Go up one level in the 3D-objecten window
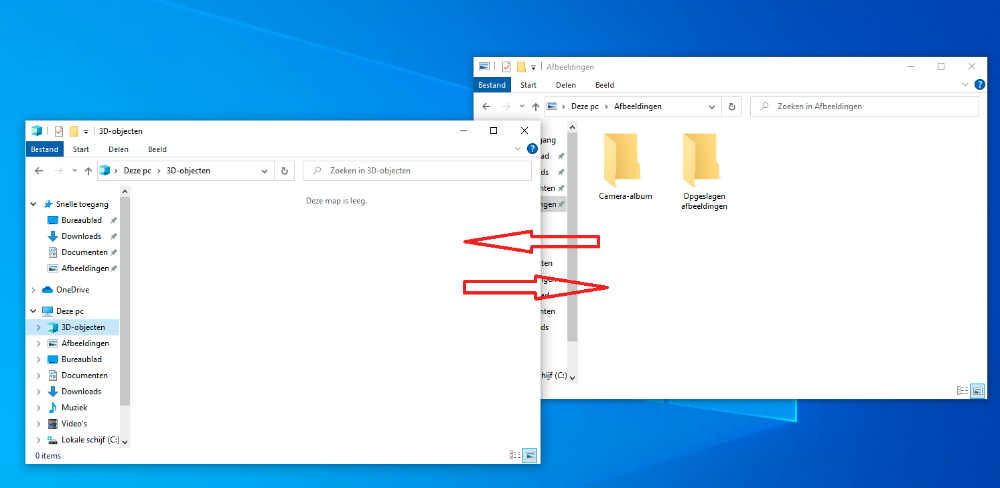Viewport: 1000px width, 488px height. (x=89, y=171)
